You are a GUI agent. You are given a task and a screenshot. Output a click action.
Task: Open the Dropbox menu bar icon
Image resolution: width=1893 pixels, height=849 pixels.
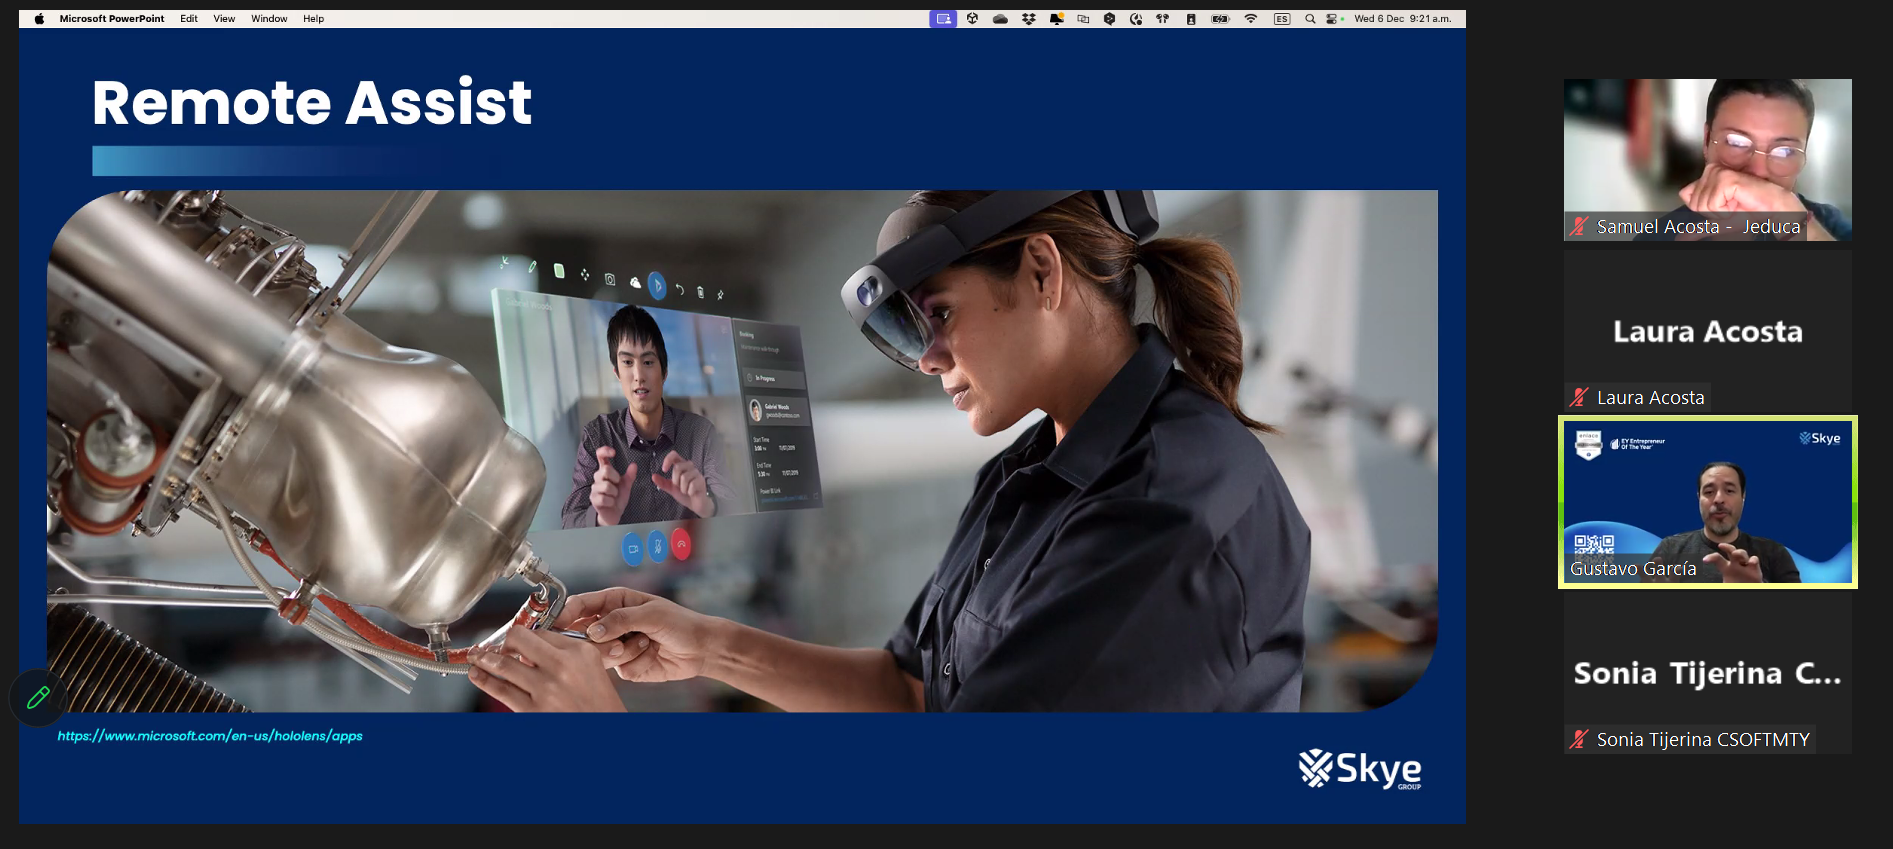click(1028, 19)
